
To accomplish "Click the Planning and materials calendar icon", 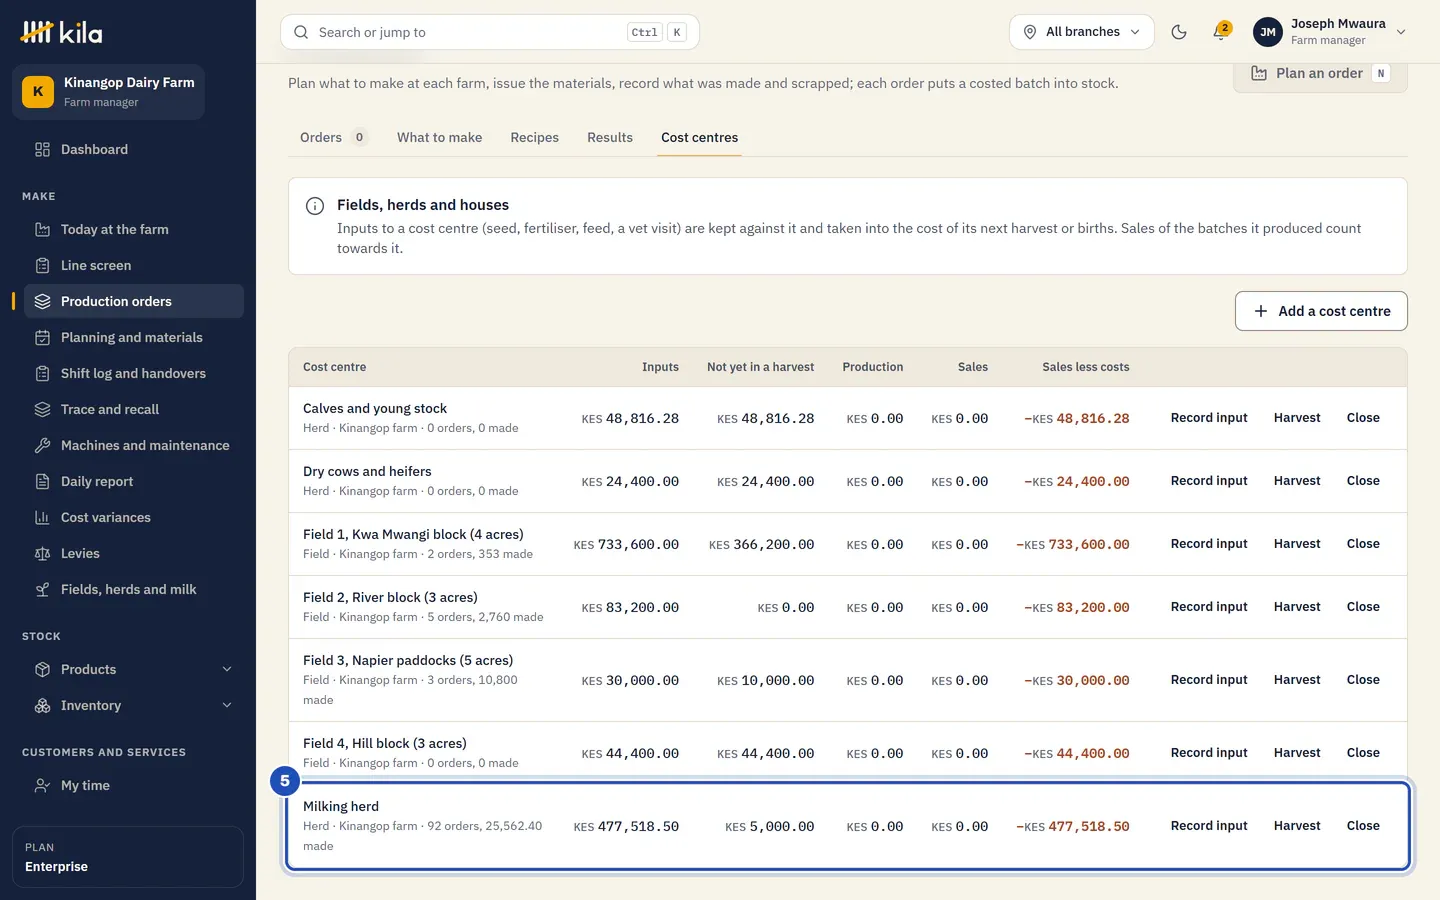I will pos(42,337).
